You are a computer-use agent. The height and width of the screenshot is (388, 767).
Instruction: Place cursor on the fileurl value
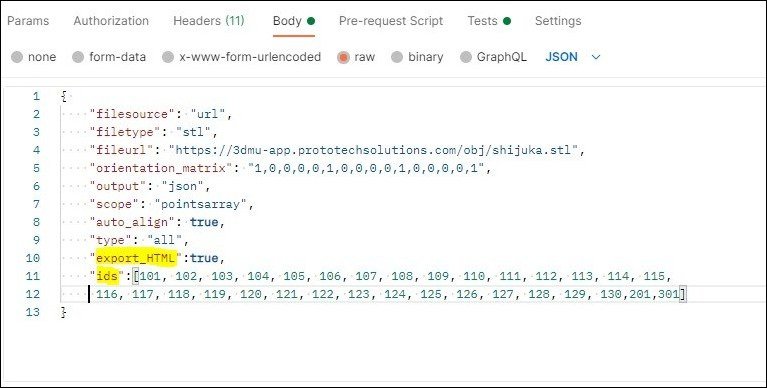click(377, 150)
